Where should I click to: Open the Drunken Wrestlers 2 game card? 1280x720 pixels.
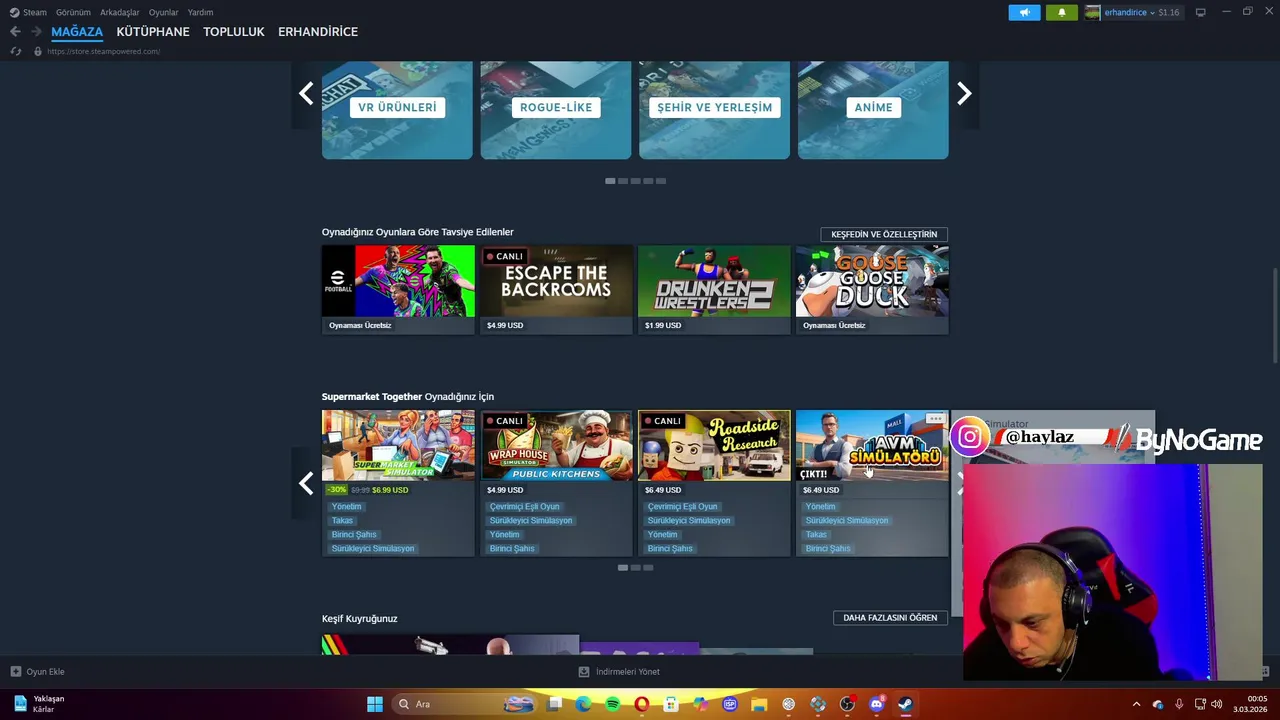click(x=714, y=289)
